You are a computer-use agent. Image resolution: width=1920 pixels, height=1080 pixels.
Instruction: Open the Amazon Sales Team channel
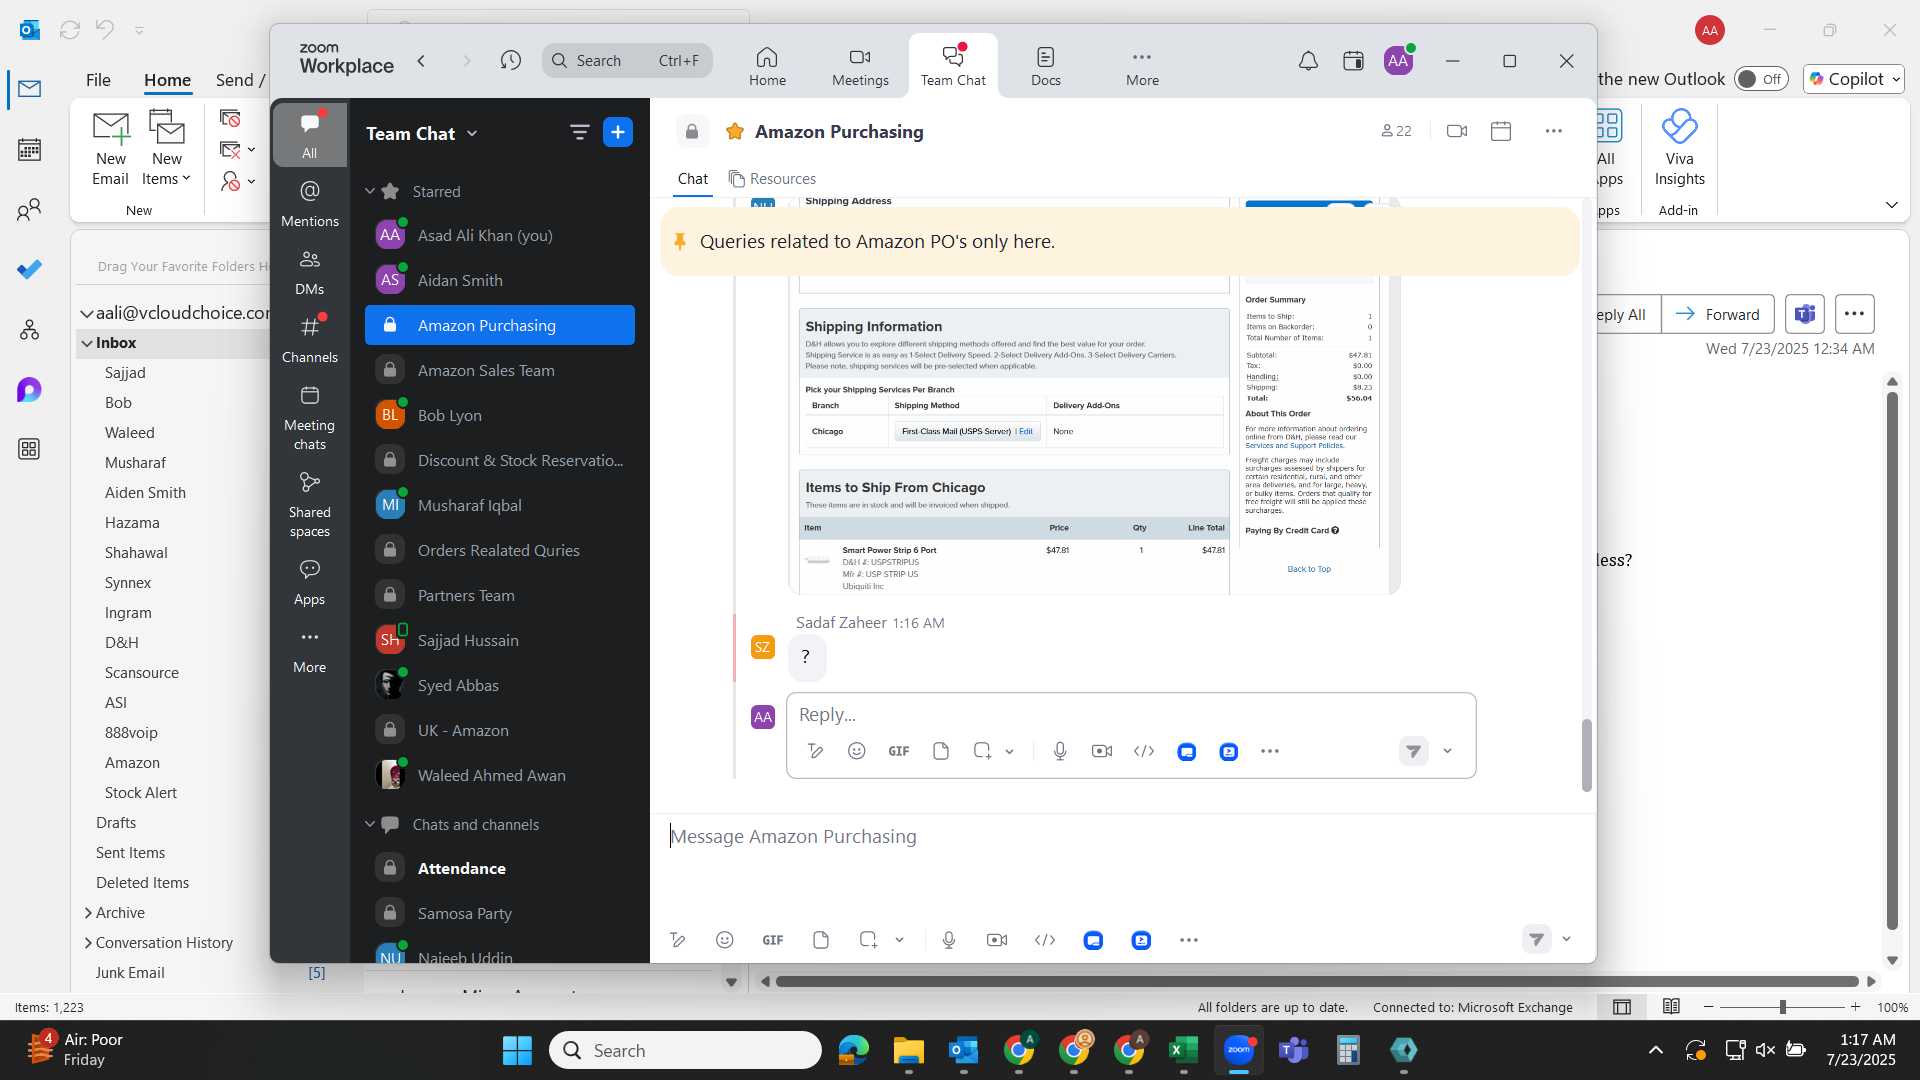(500, 370)
